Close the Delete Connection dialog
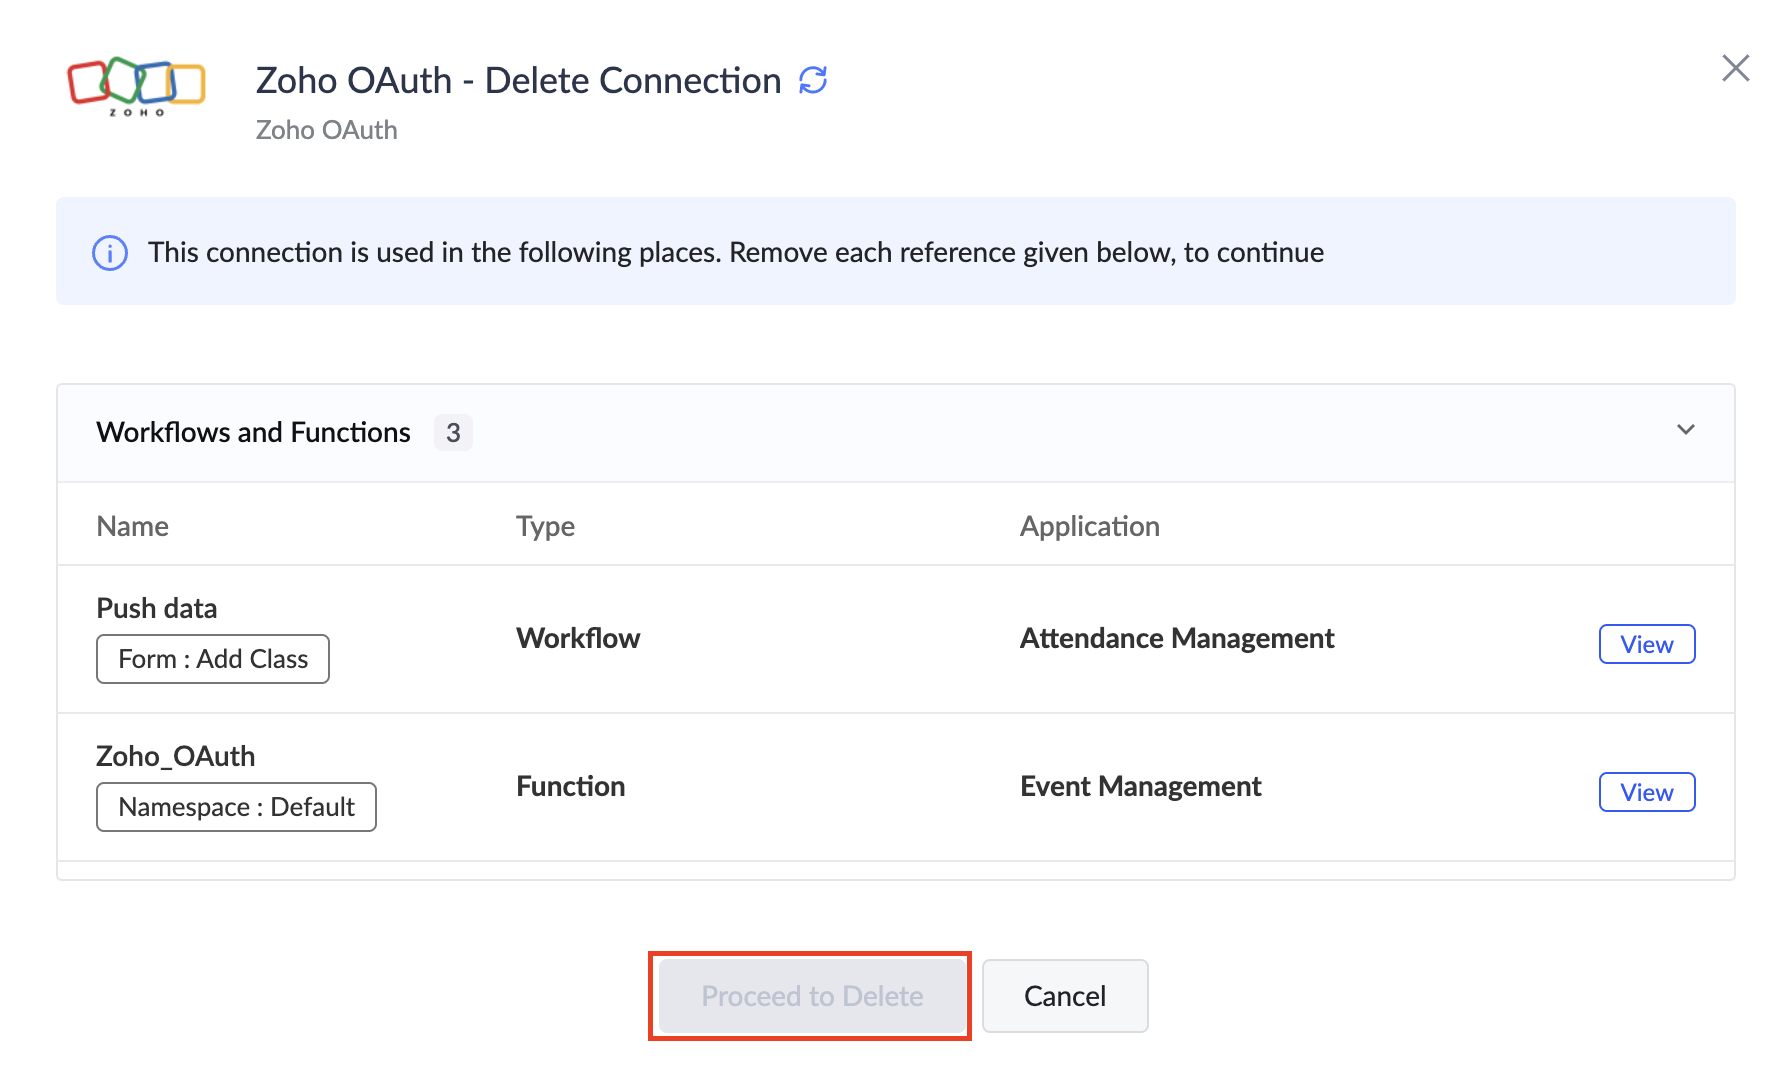This screenshot has height=1068, width=1792. [1735, 68]
